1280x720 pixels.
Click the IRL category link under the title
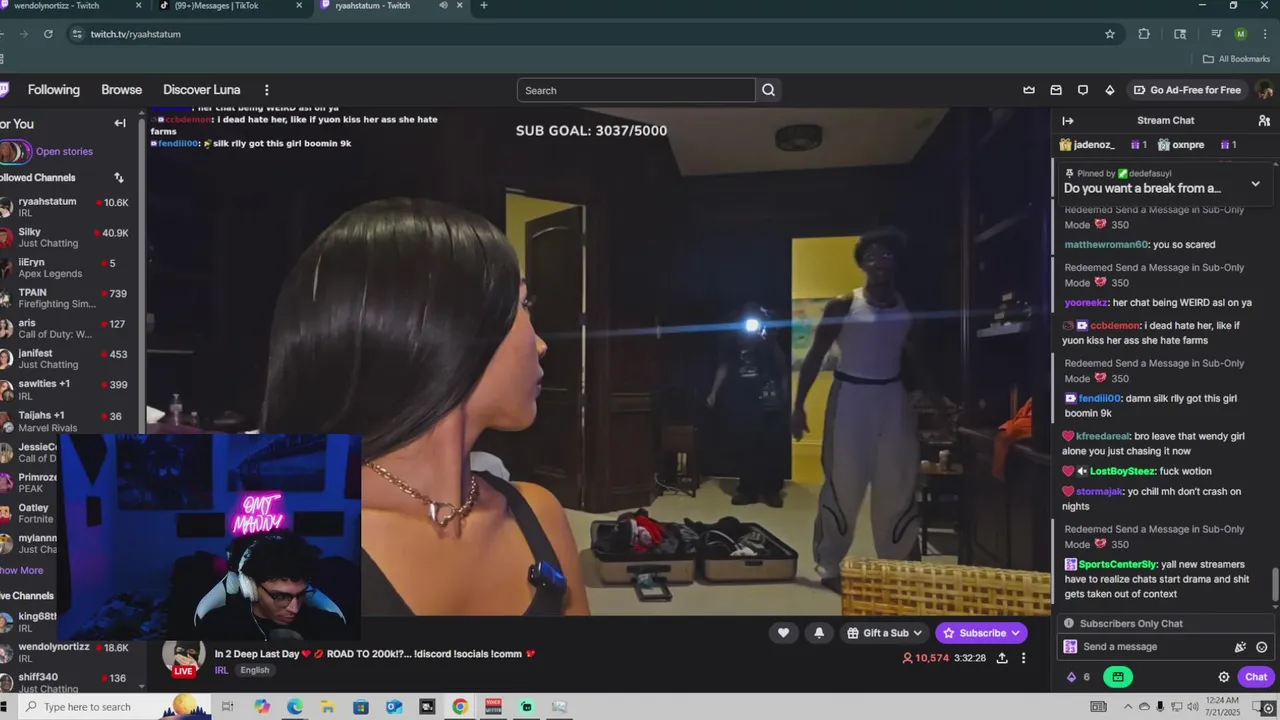tap(221, 670)
